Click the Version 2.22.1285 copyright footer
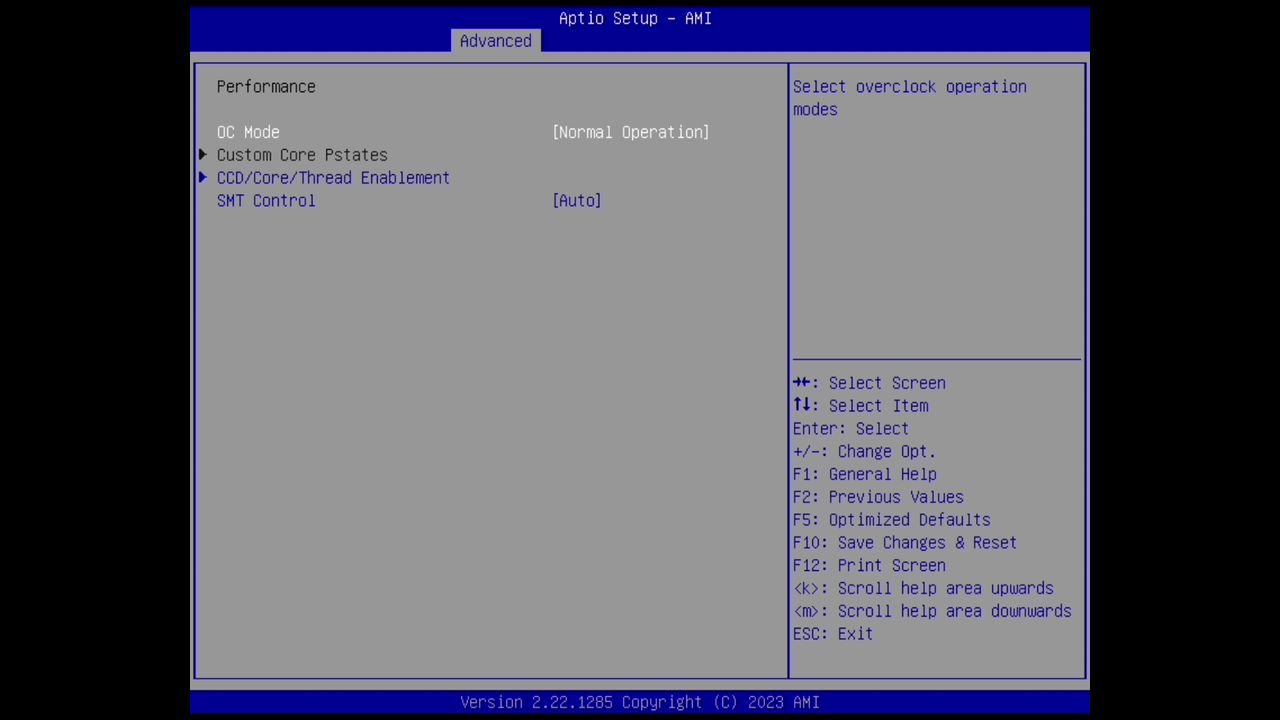 [x=640, y=703]
